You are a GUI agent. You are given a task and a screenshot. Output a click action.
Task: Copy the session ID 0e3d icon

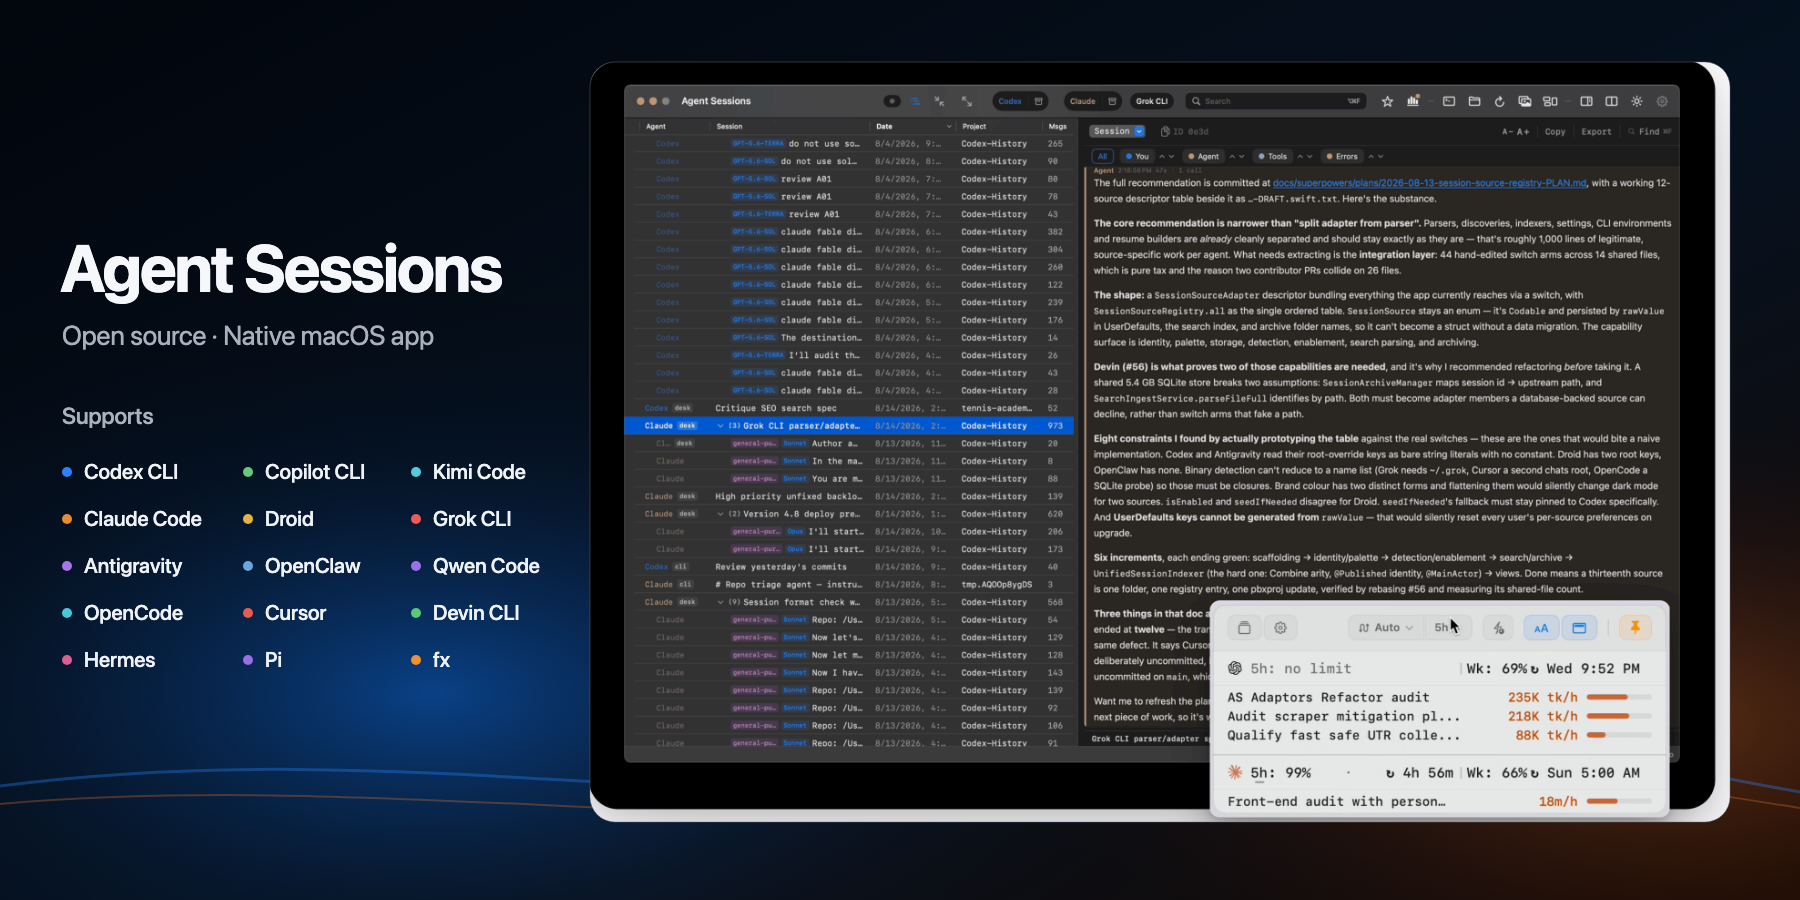1165,131
